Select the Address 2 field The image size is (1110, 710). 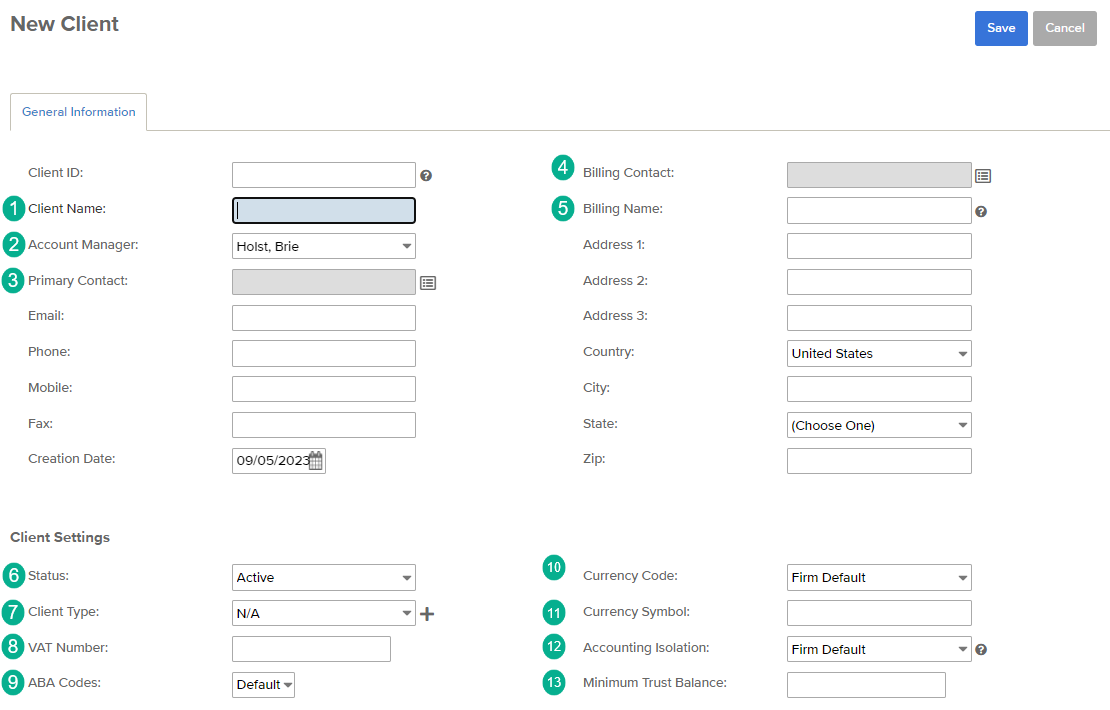coord(879,282)
